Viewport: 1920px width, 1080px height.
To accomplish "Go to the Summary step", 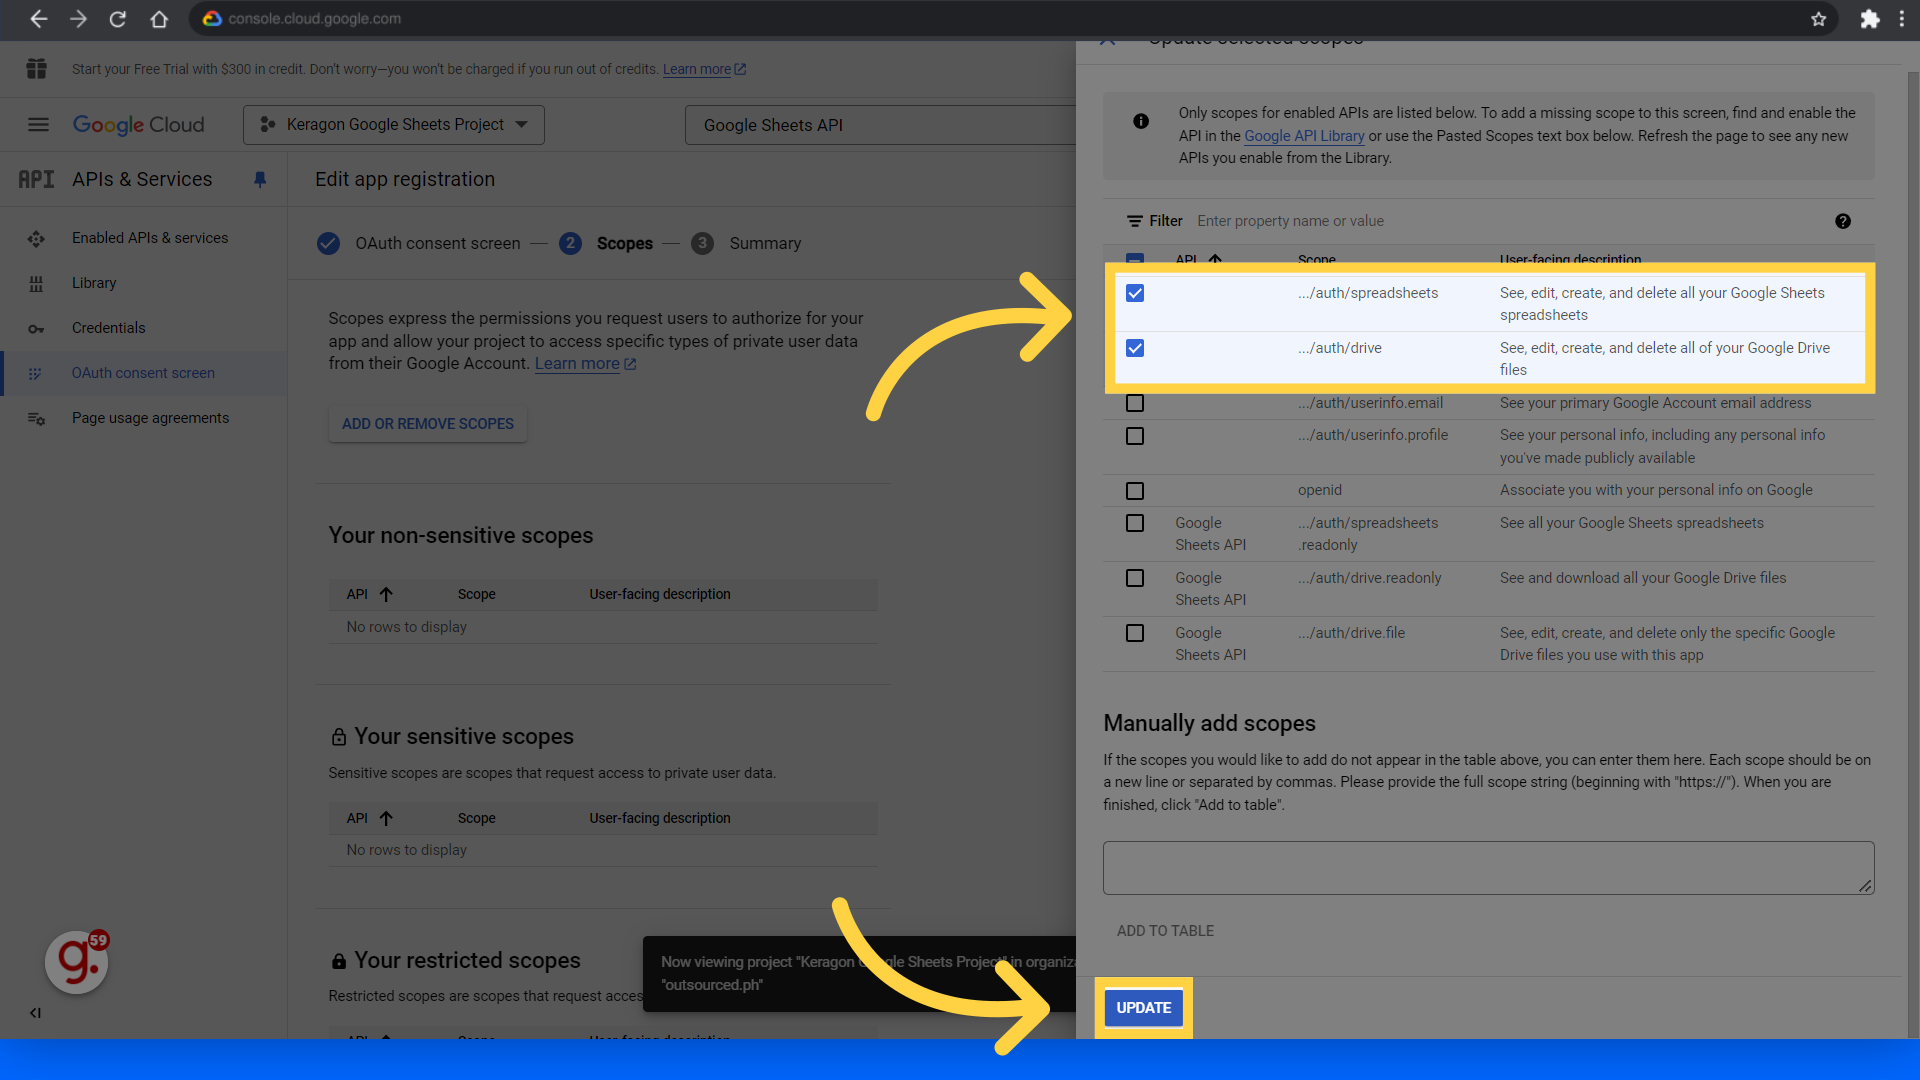I will (747, 243).
